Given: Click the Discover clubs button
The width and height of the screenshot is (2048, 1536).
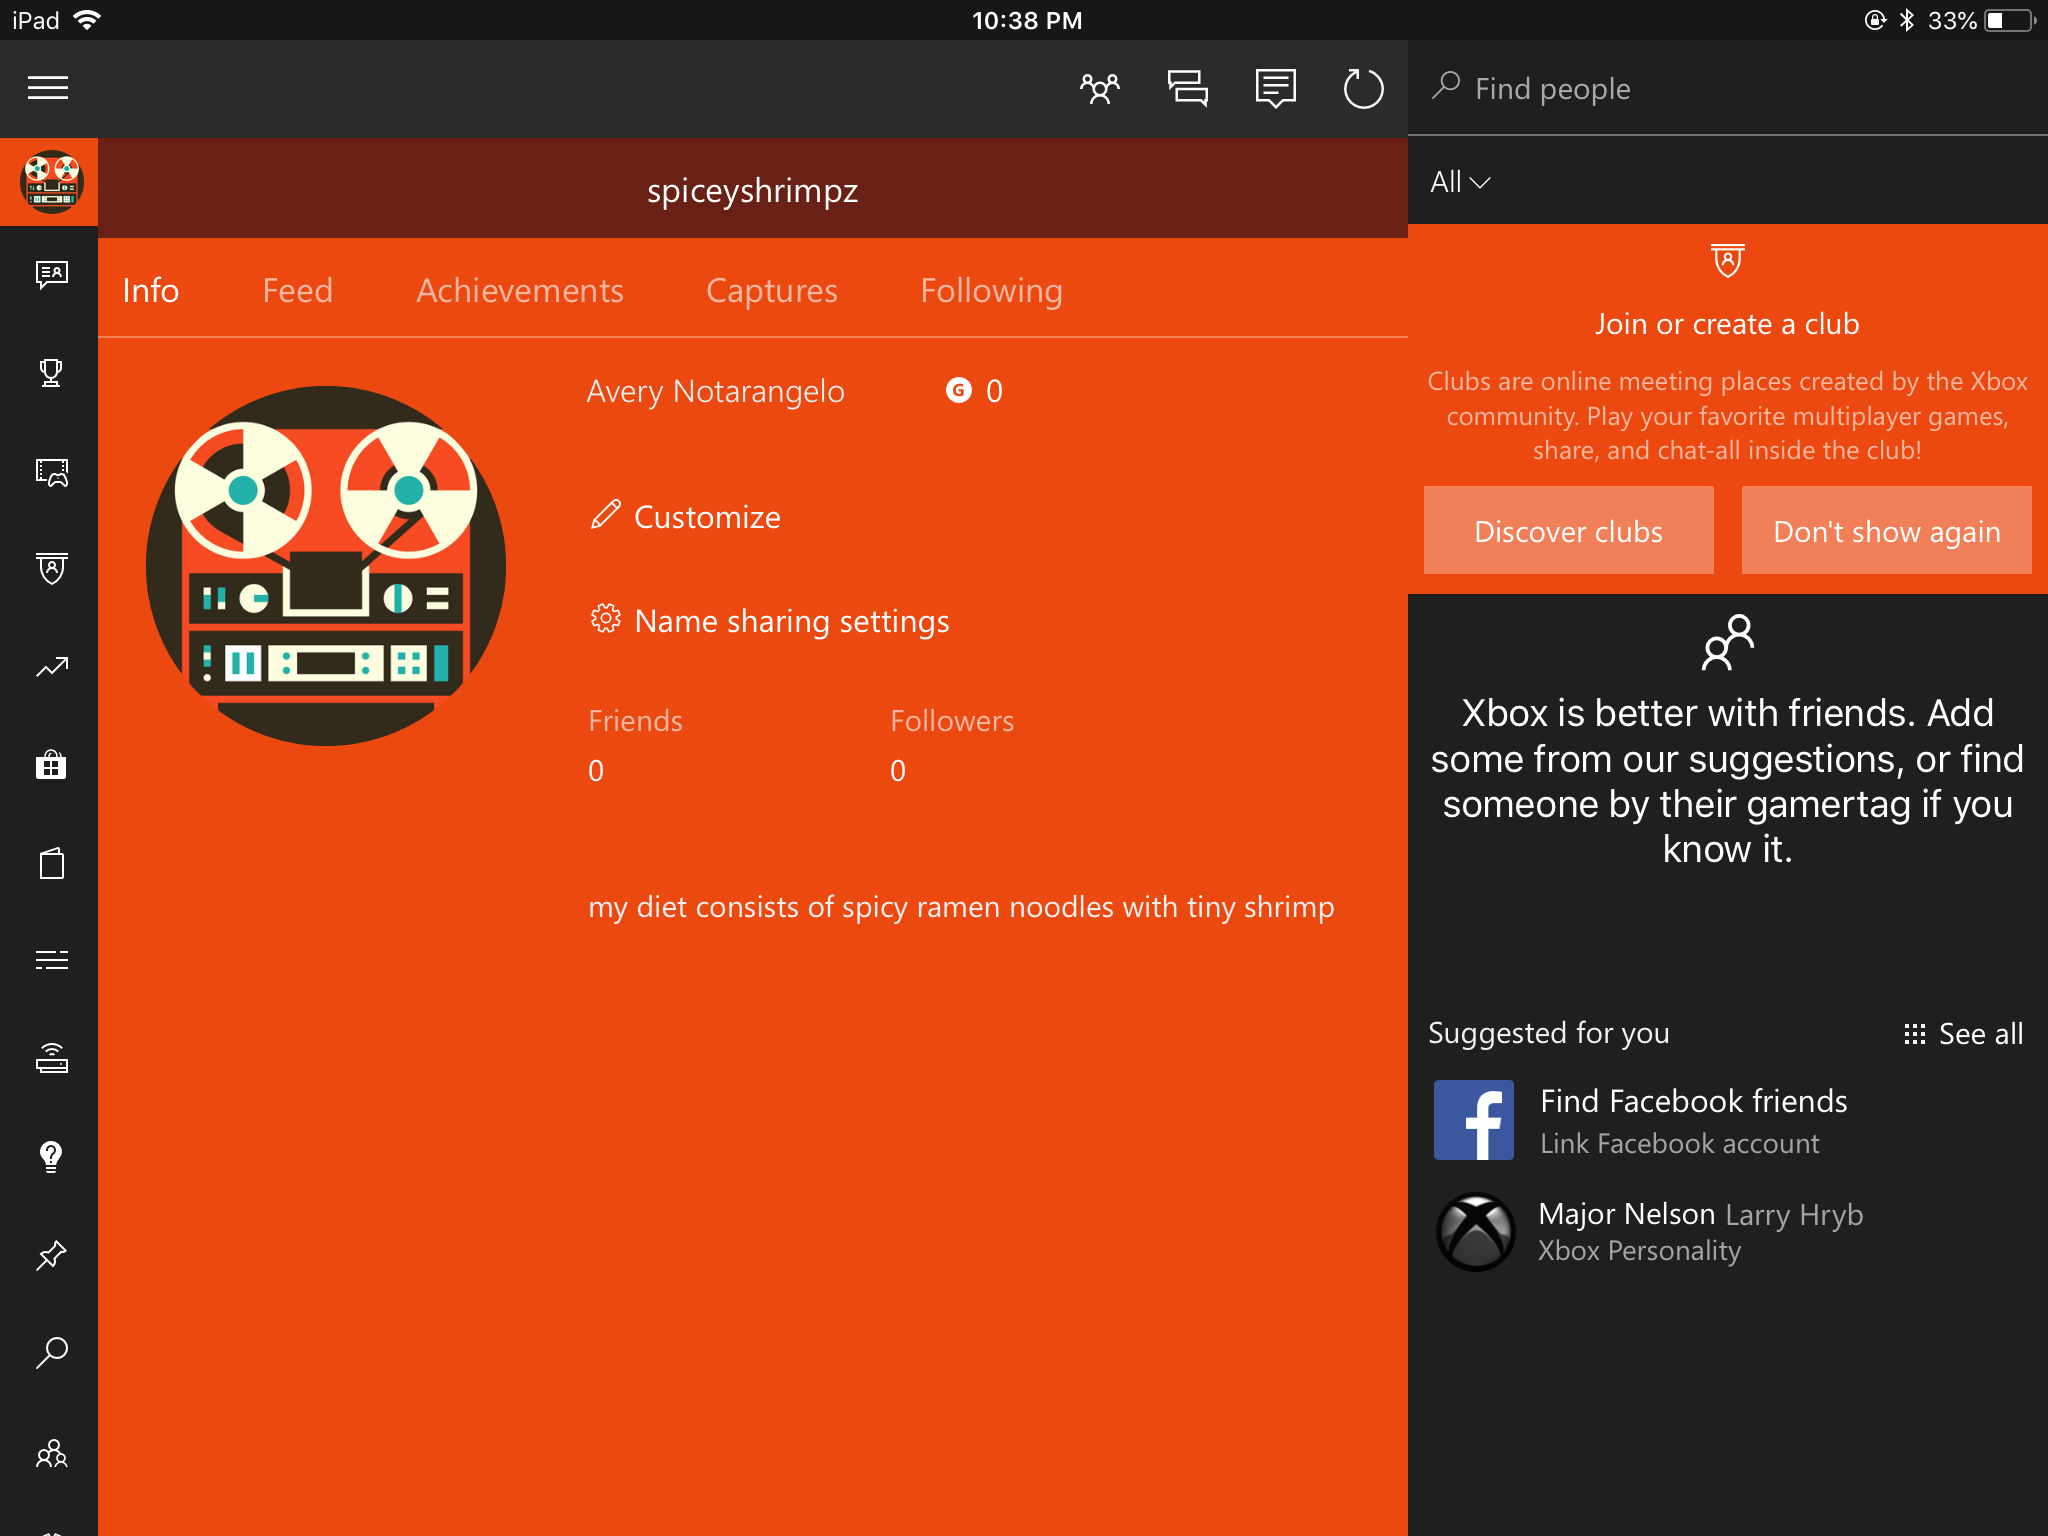Looking at the screenshot, I should (1568, 531).
